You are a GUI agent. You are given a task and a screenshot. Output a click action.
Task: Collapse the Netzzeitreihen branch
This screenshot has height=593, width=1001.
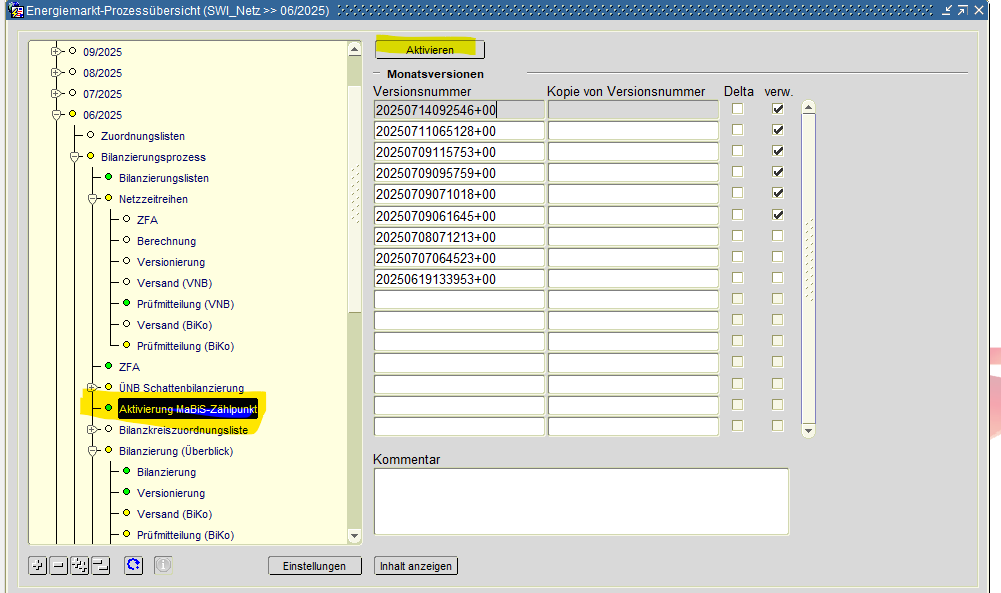[x=92, y=198]
